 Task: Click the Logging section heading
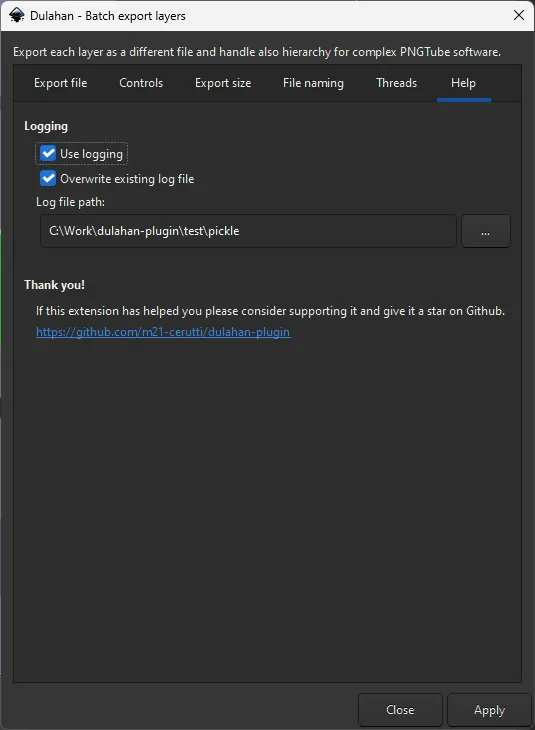[x=46, y=126]
